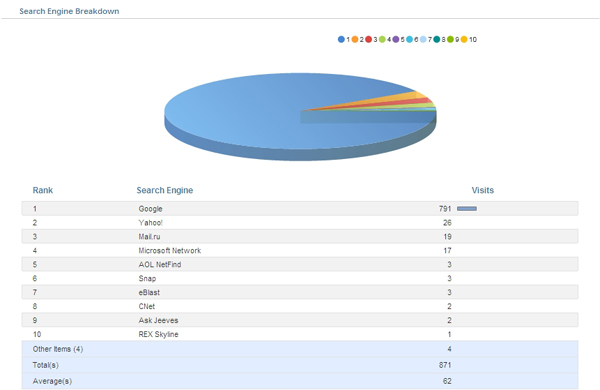Click the Other Items (4) label

click(x=57, y=349)
